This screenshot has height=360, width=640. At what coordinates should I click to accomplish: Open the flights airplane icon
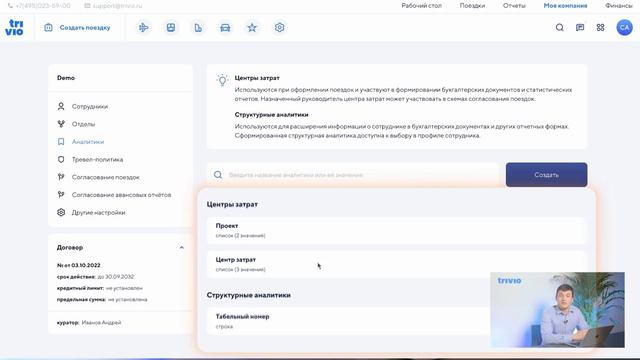click(x=144, y=27)
